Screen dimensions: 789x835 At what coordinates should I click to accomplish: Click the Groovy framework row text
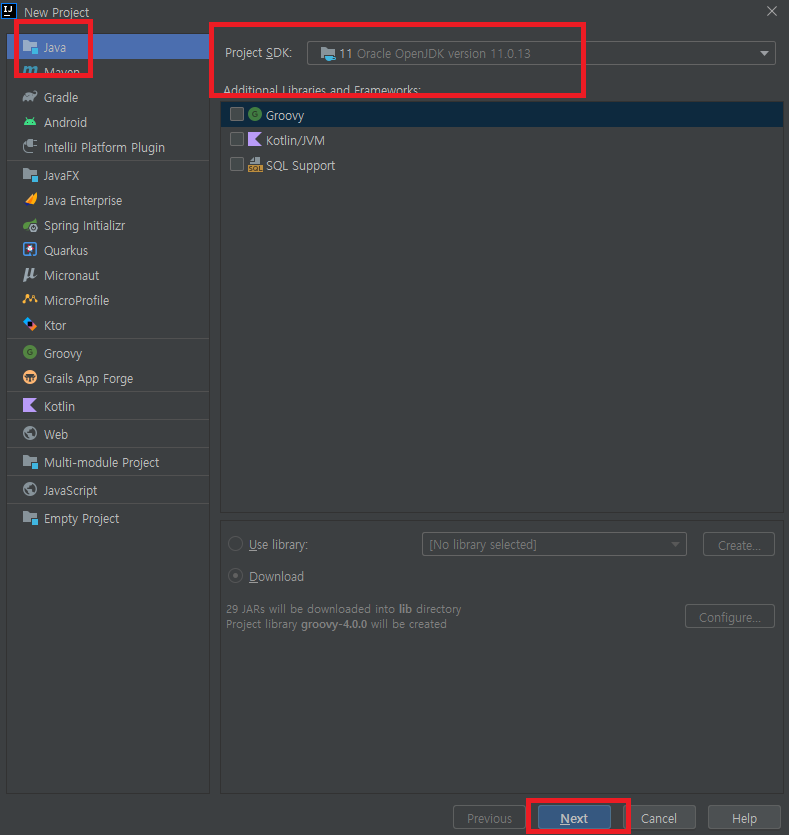click(x=285, y=116)
